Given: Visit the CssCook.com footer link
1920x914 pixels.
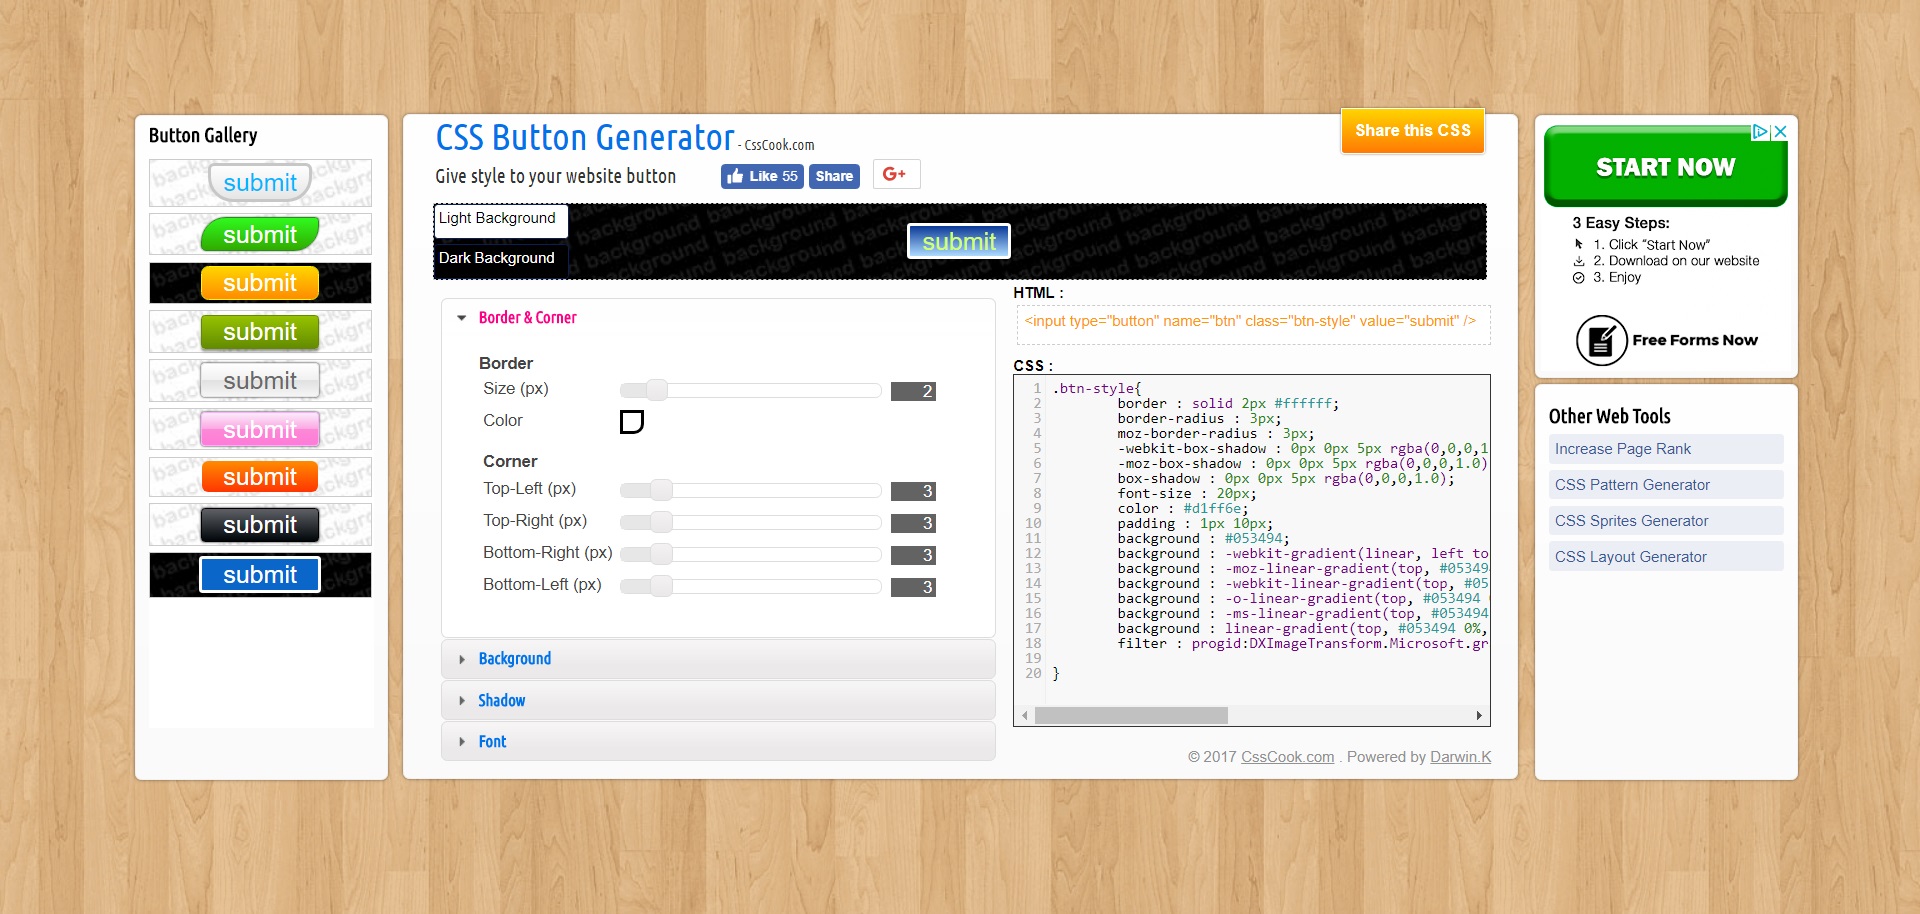Looking at the screenshot, I should click(x=1287, y=757).
